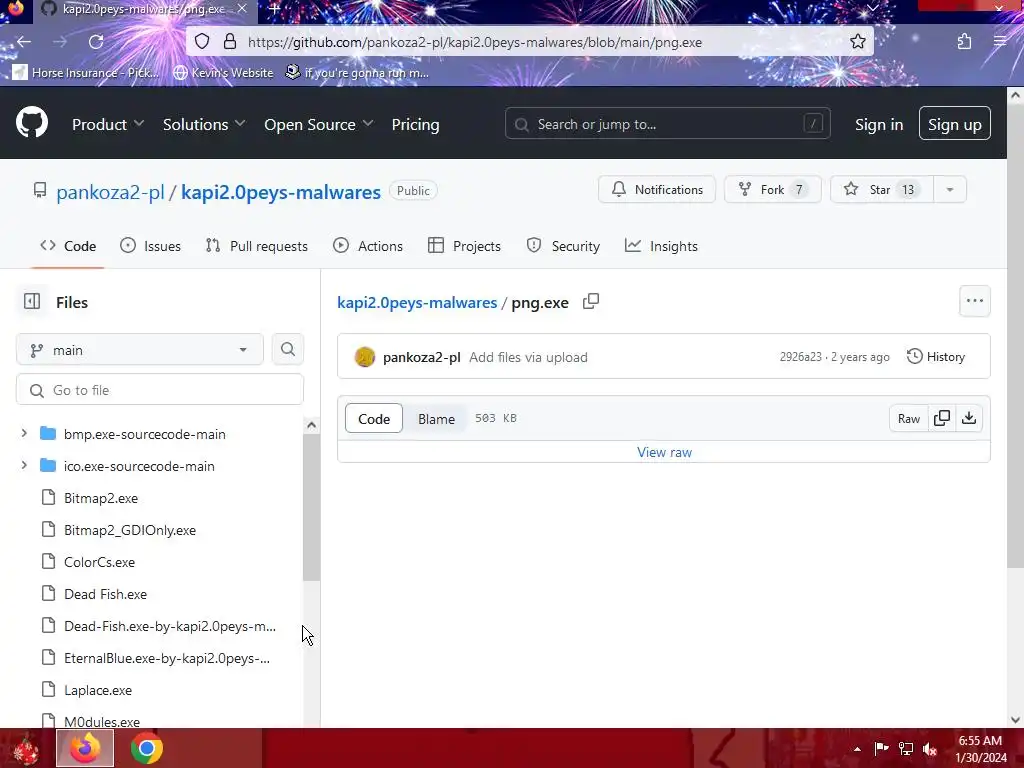Click the Action Center flag tray icon
This screenshot has height=768, width=1024.
(881, 749)
